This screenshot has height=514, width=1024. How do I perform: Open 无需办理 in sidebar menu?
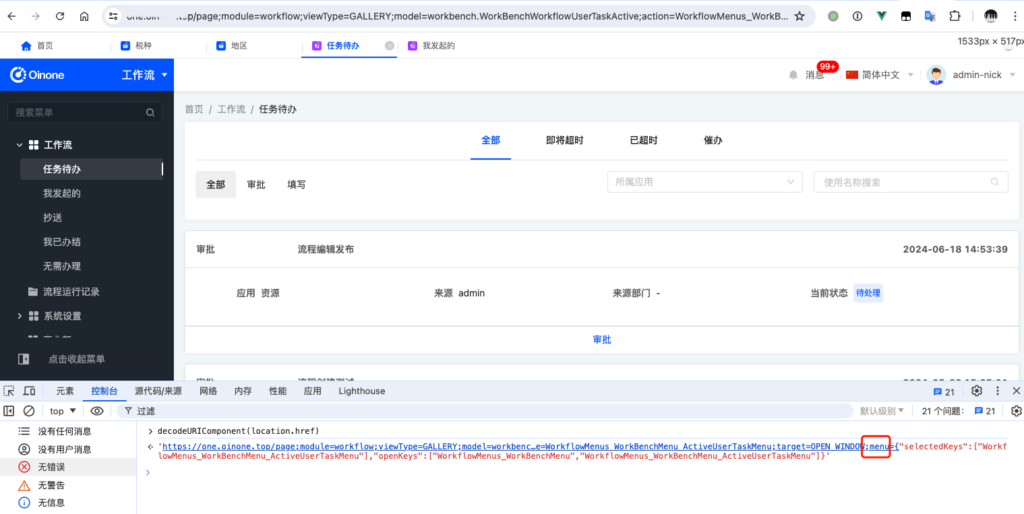point(62,266)
